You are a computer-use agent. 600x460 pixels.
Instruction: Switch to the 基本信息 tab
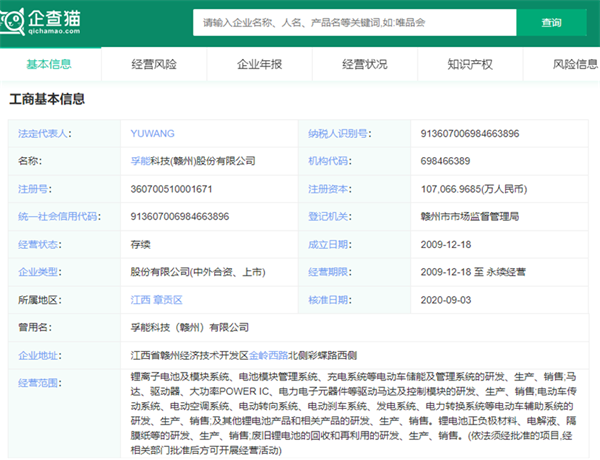(48, 64)
